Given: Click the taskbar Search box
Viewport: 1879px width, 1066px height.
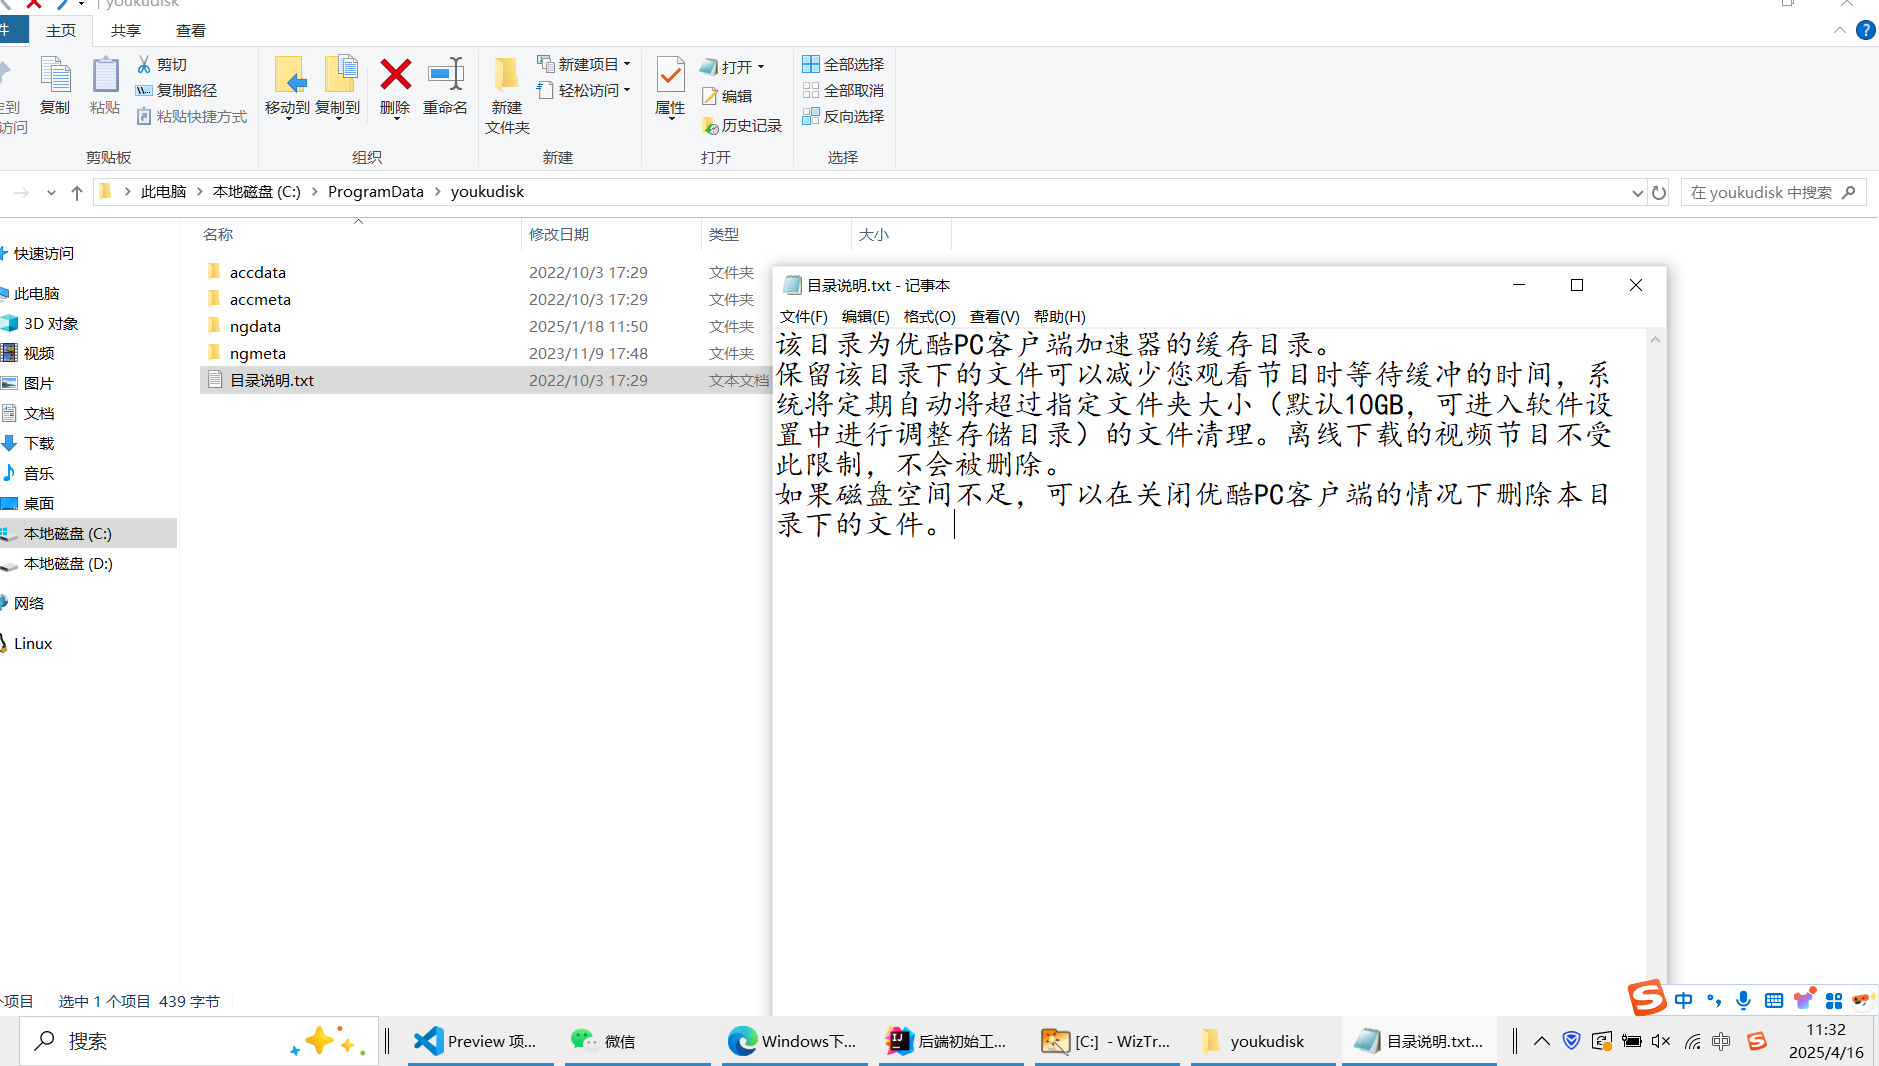Looking at the screenshot, I should (x=199, y=1041).
